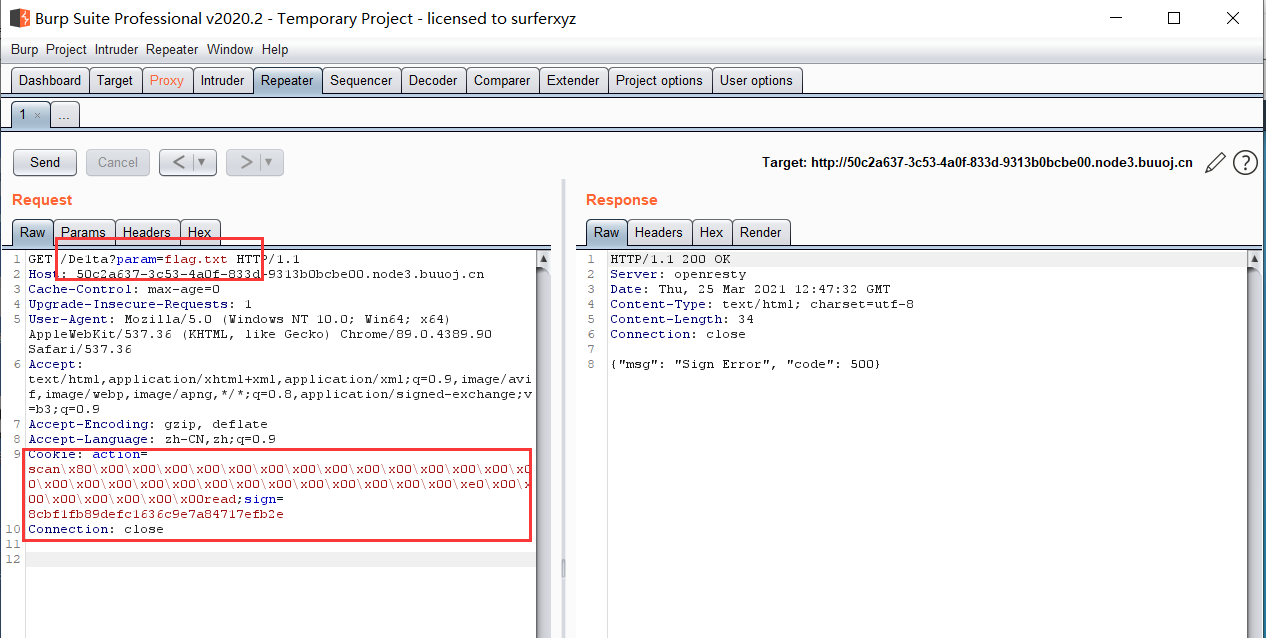The image size is (1266, 638).
Task: Send the request
Action: [45, 162]
